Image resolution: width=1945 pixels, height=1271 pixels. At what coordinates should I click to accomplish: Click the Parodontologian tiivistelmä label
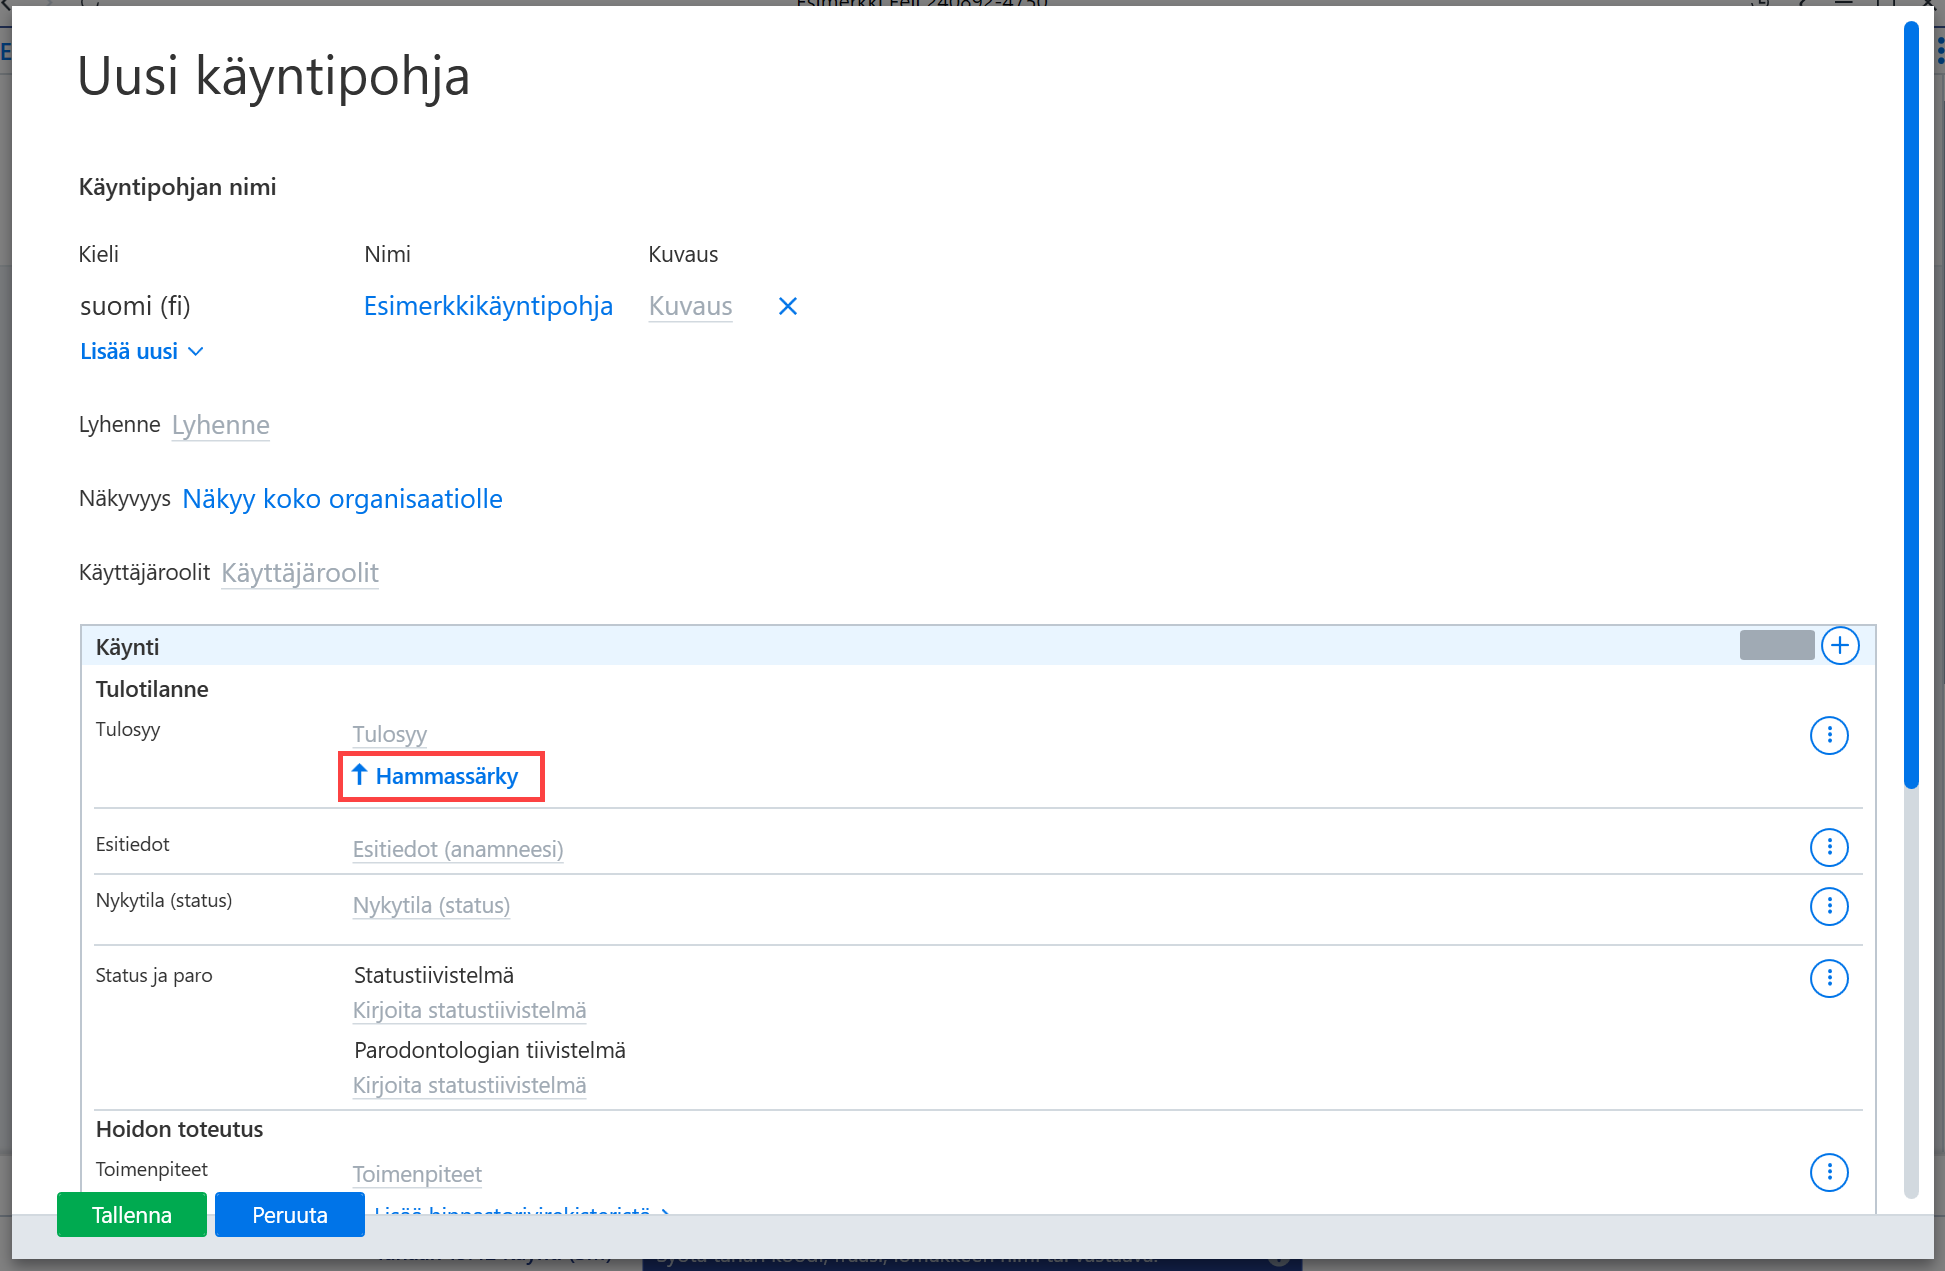click(490, 1050)
